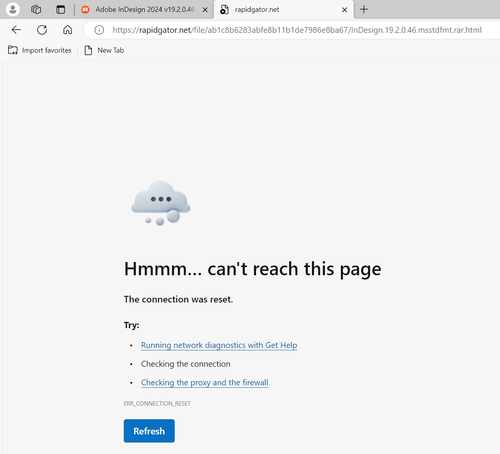Click "The connection was reset." message
The image size is (500, 454).
[x=178, y=299]
